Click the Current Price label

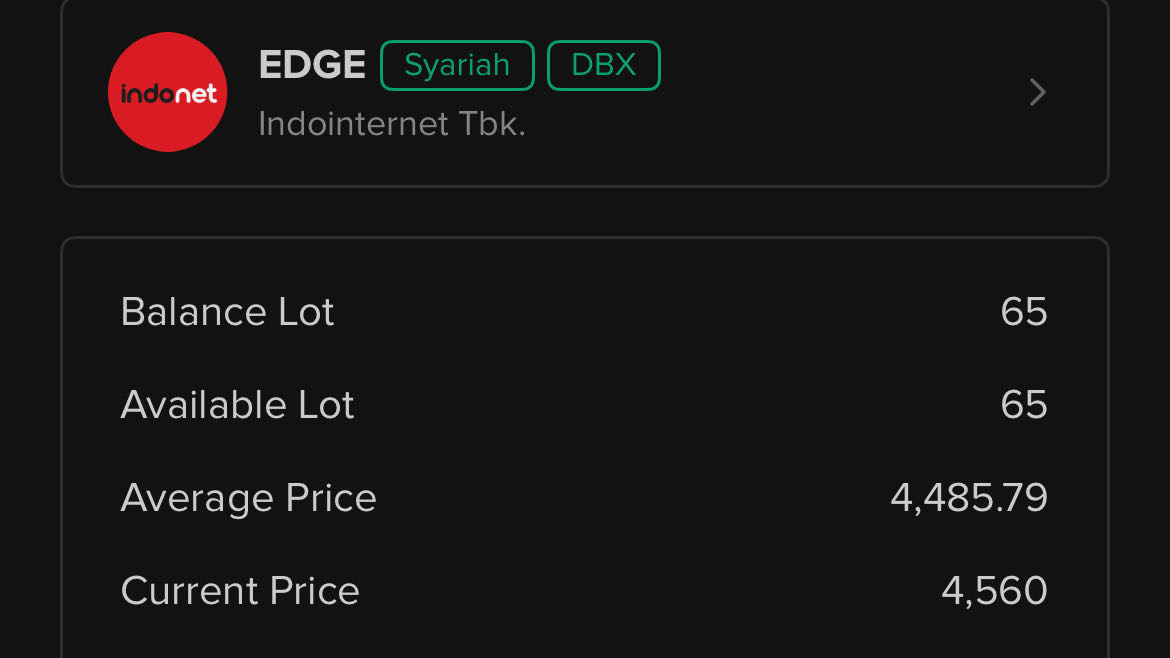(x=240, y=591)
